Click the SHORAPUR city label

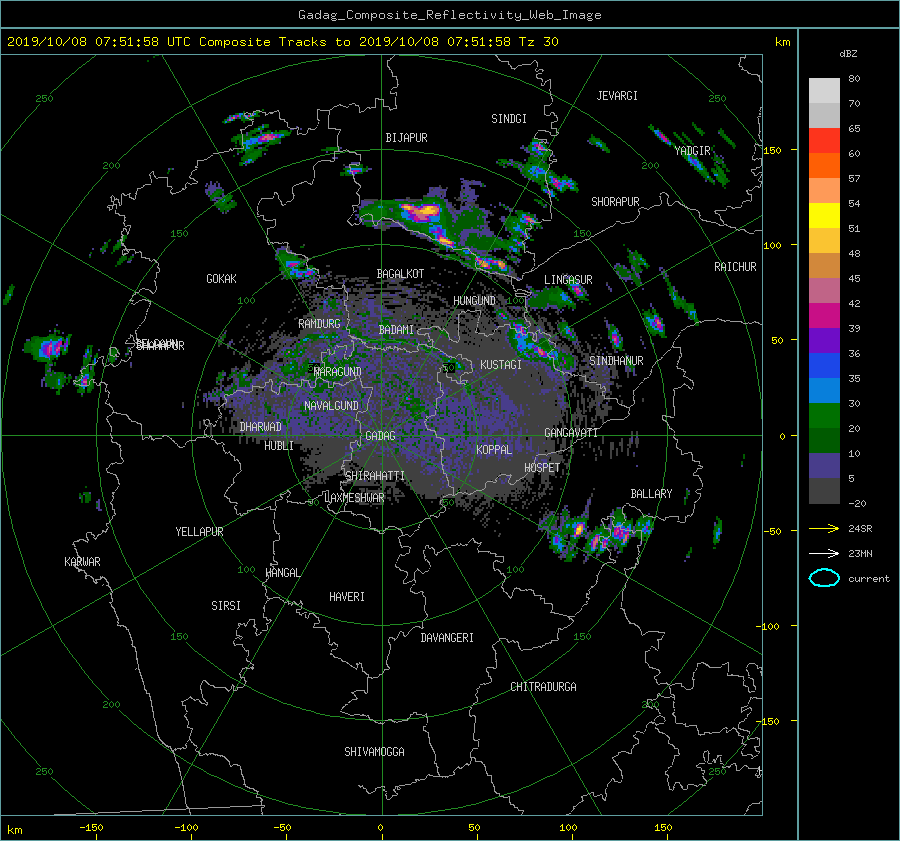[x=615, y=202]
